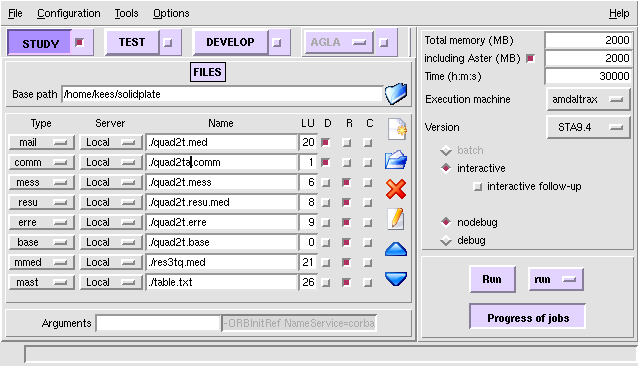Toggle C checkbox for table.txt row
Screen dimensions: 638x366
pos(367,282)
